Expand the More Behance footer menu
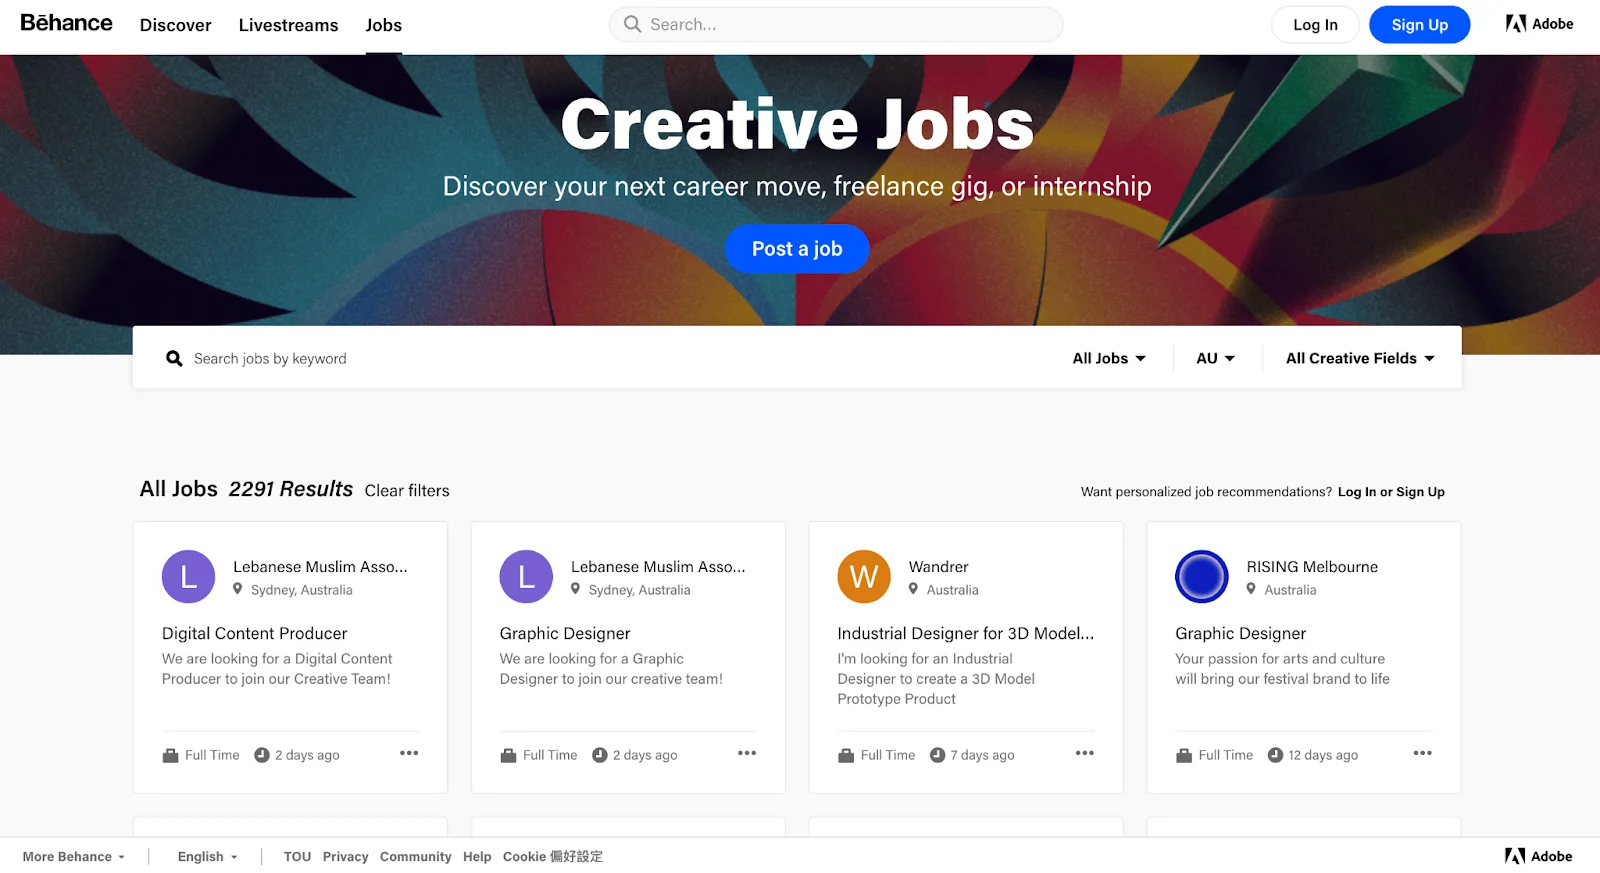This screenshot has width=1600, height=873. pyautogui.click(x=74, y=857)
